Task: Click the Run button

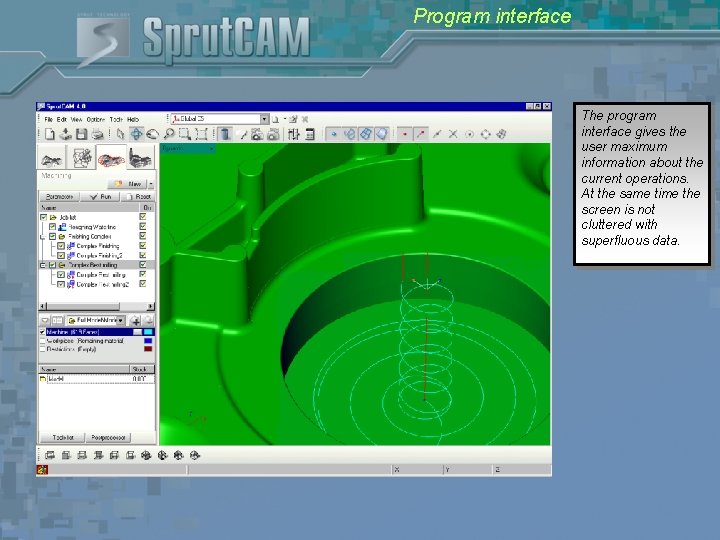Action: pyautogui.click(x=100, y=197)
